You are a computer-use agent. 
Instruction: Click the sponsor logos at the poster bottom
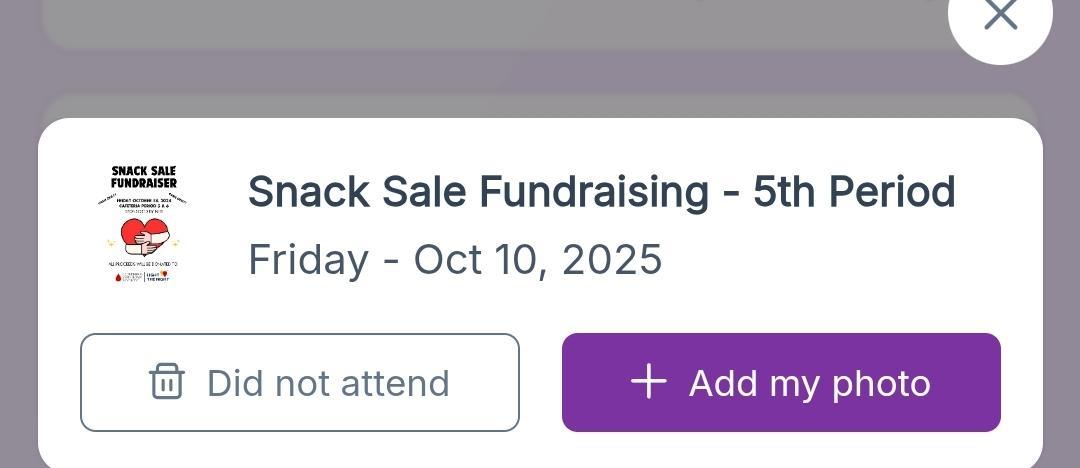tap(143, 276)
